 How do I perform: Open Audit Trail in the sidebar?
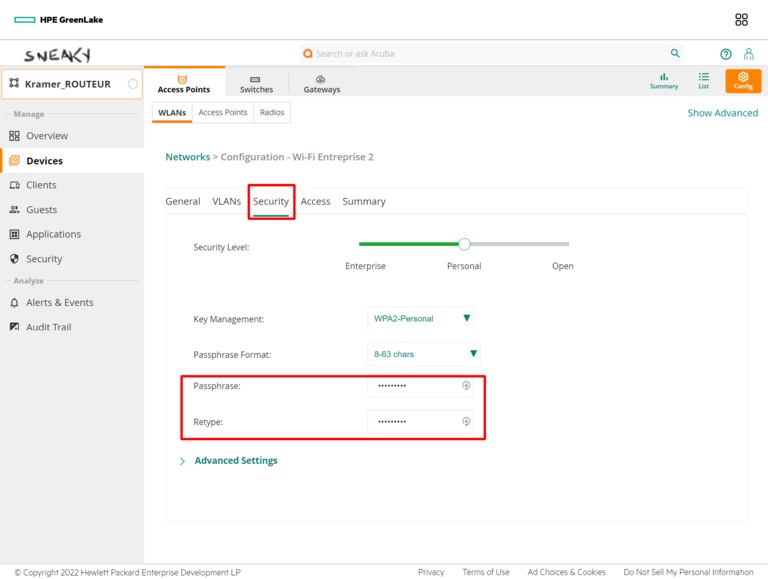[x=48, y=327]
